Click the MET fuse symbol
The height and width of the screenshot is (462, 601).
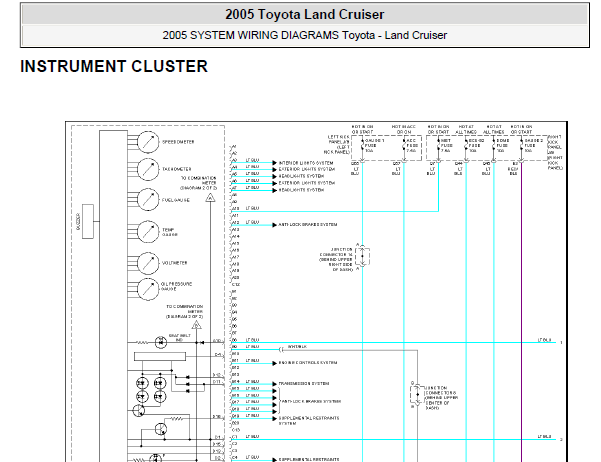pos(438,147)
